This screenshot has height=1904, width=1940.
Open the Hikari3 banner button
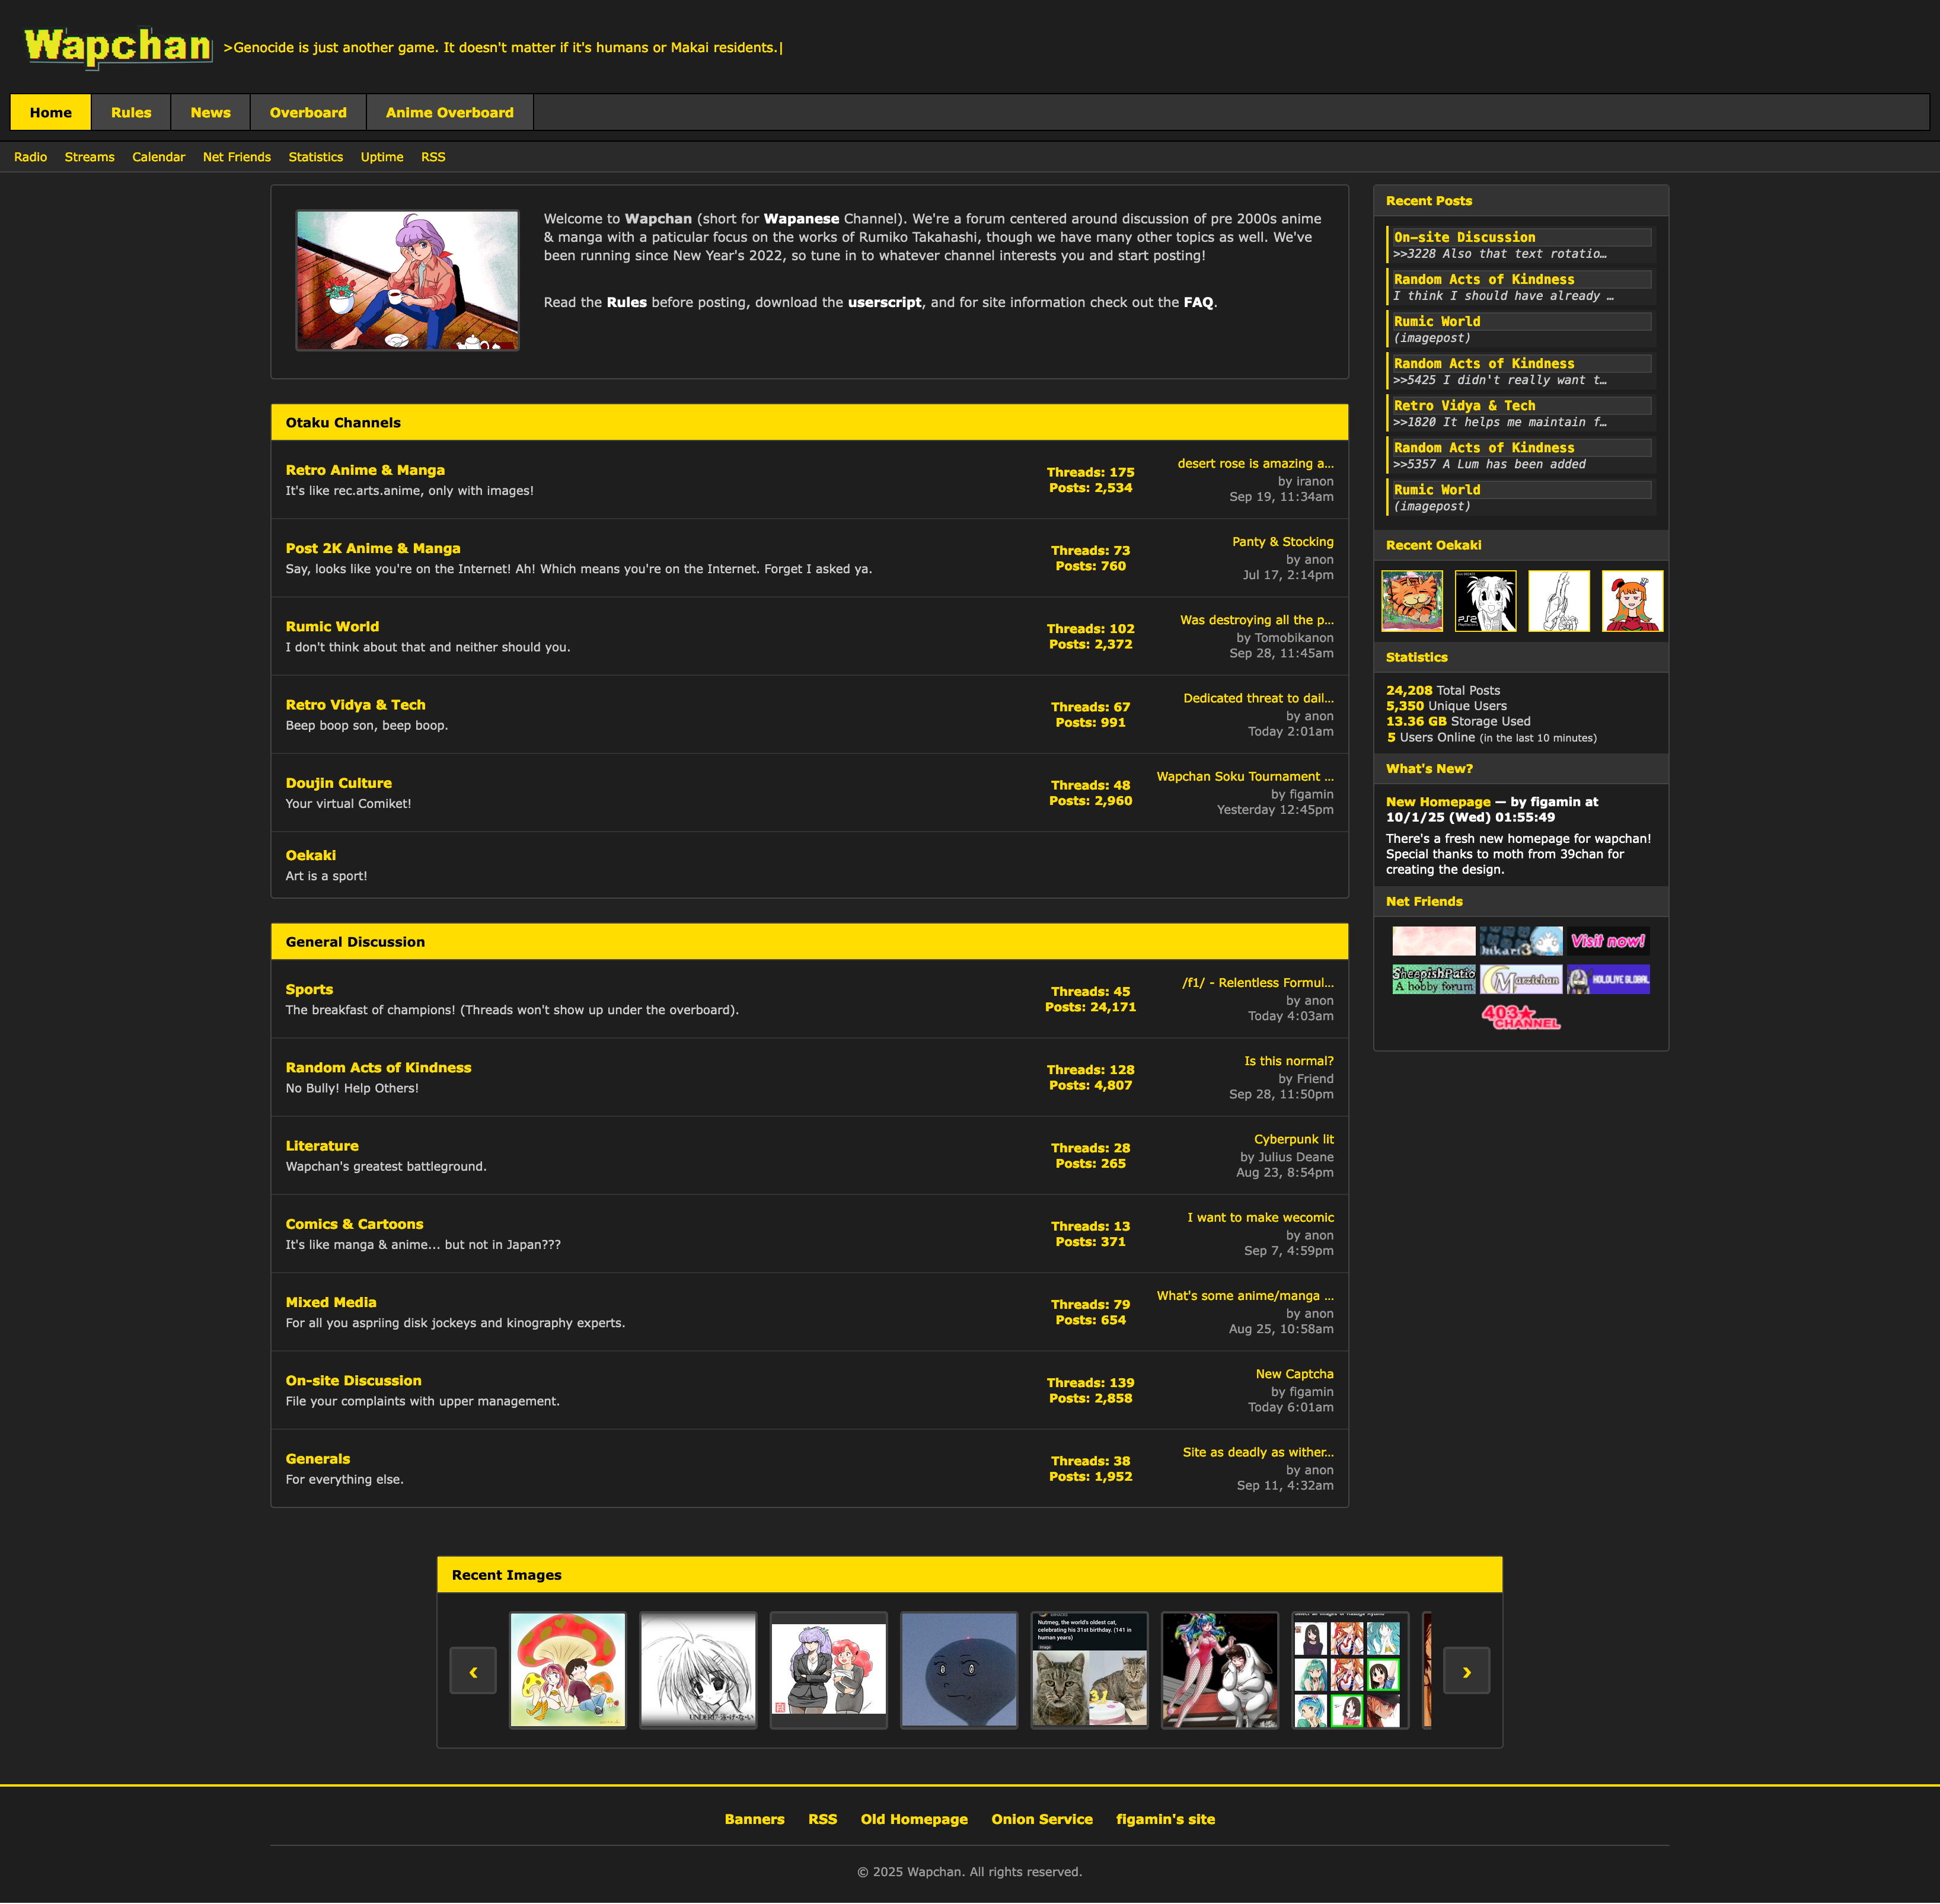(1520, 941)
